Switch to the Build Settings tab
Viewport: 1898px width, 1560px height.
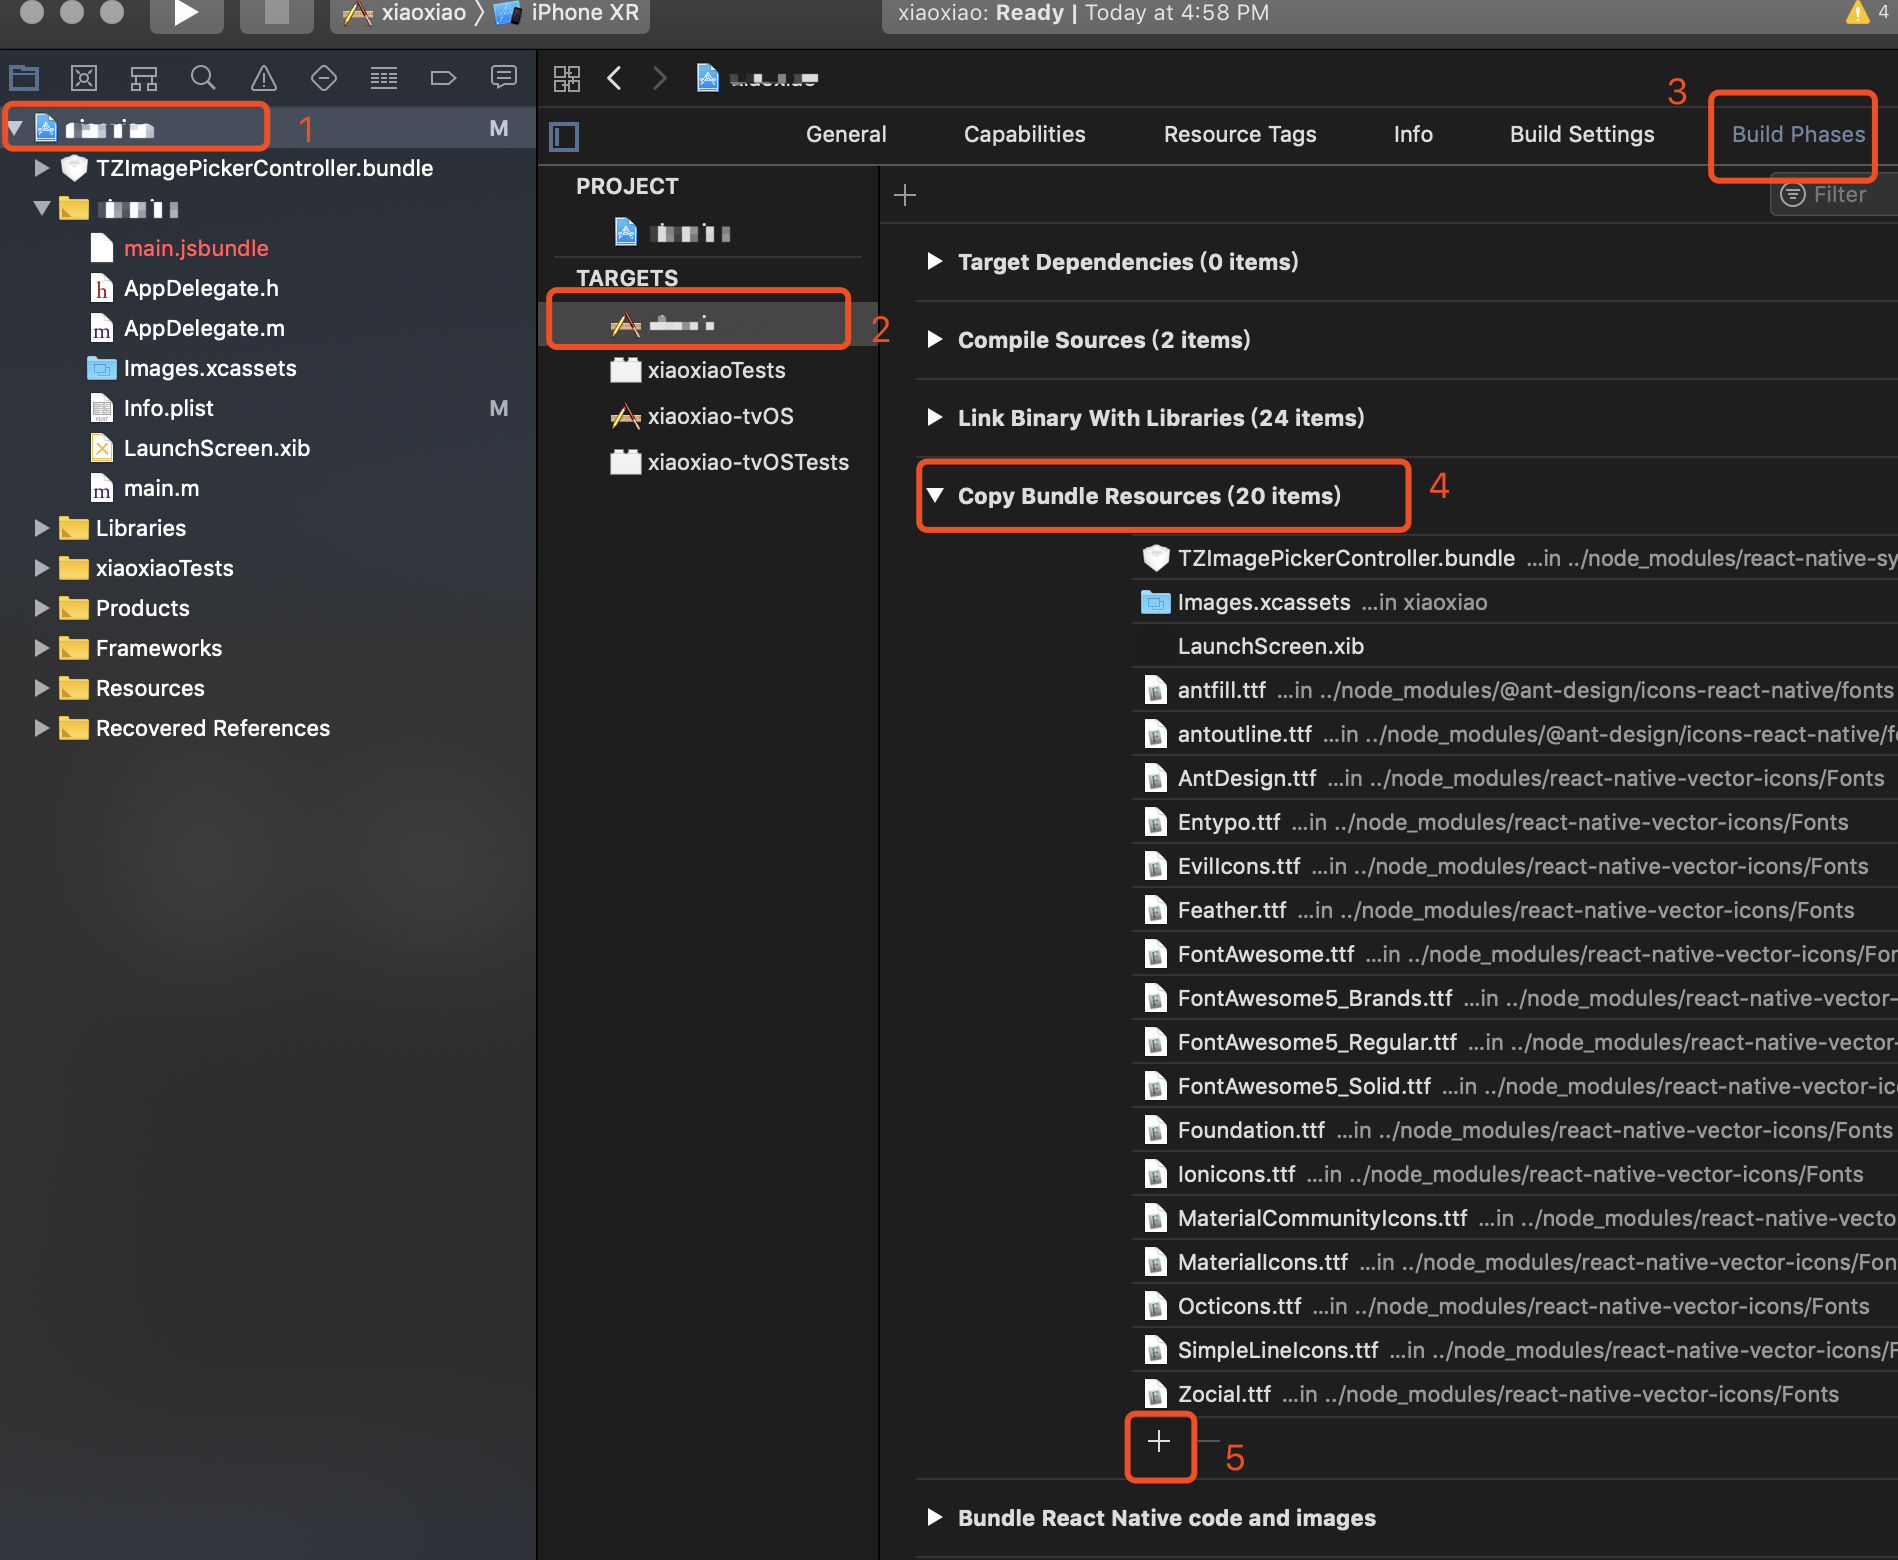[1581, 134]
